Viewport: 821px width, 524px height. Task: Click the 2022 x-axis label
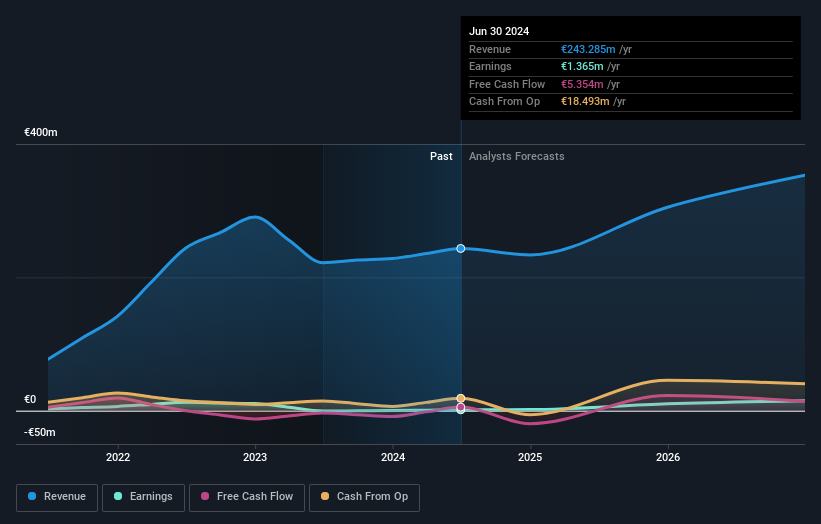tap(118, 457)
